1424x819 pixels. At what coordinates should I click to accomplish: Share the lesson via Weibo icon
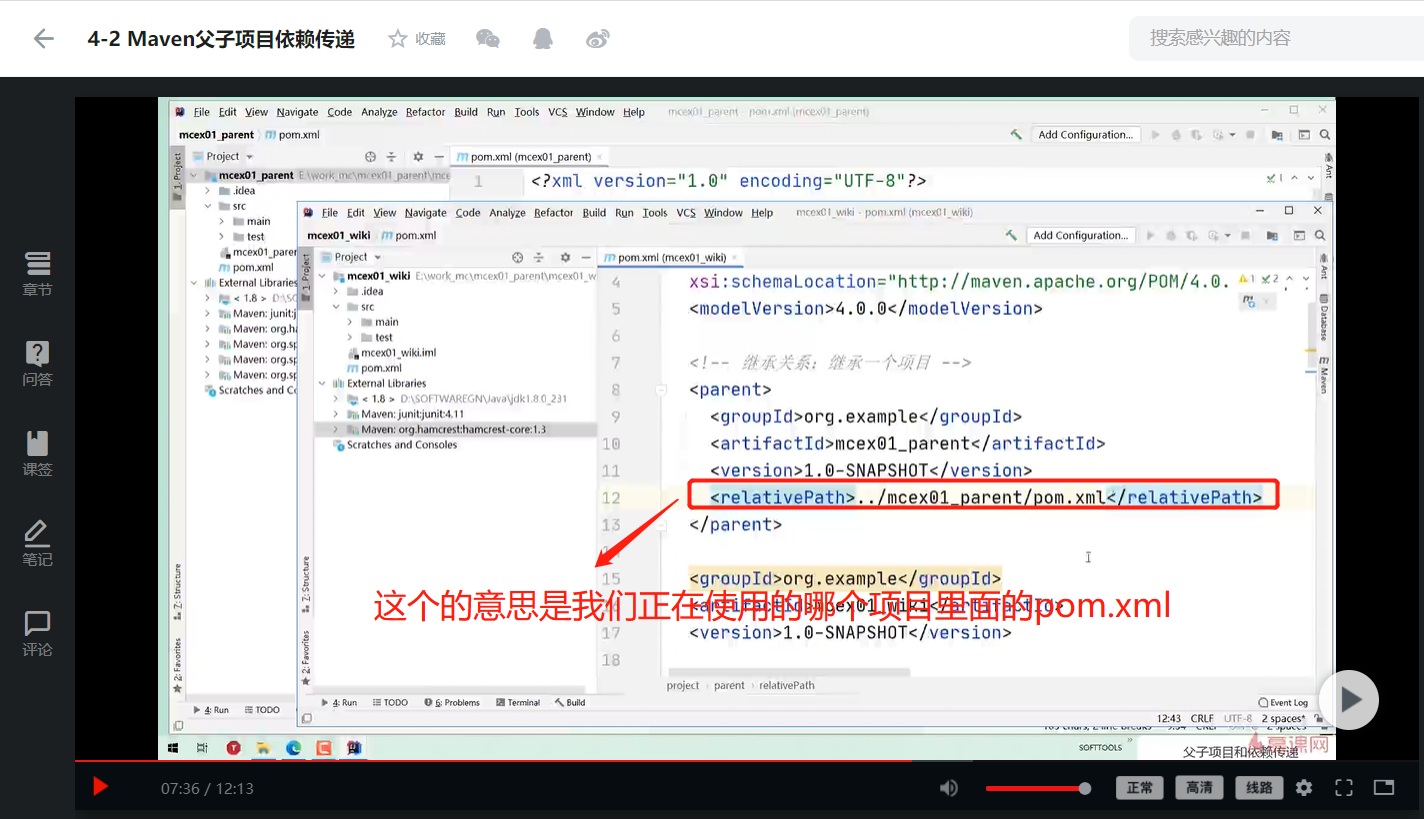pos(598,39)
